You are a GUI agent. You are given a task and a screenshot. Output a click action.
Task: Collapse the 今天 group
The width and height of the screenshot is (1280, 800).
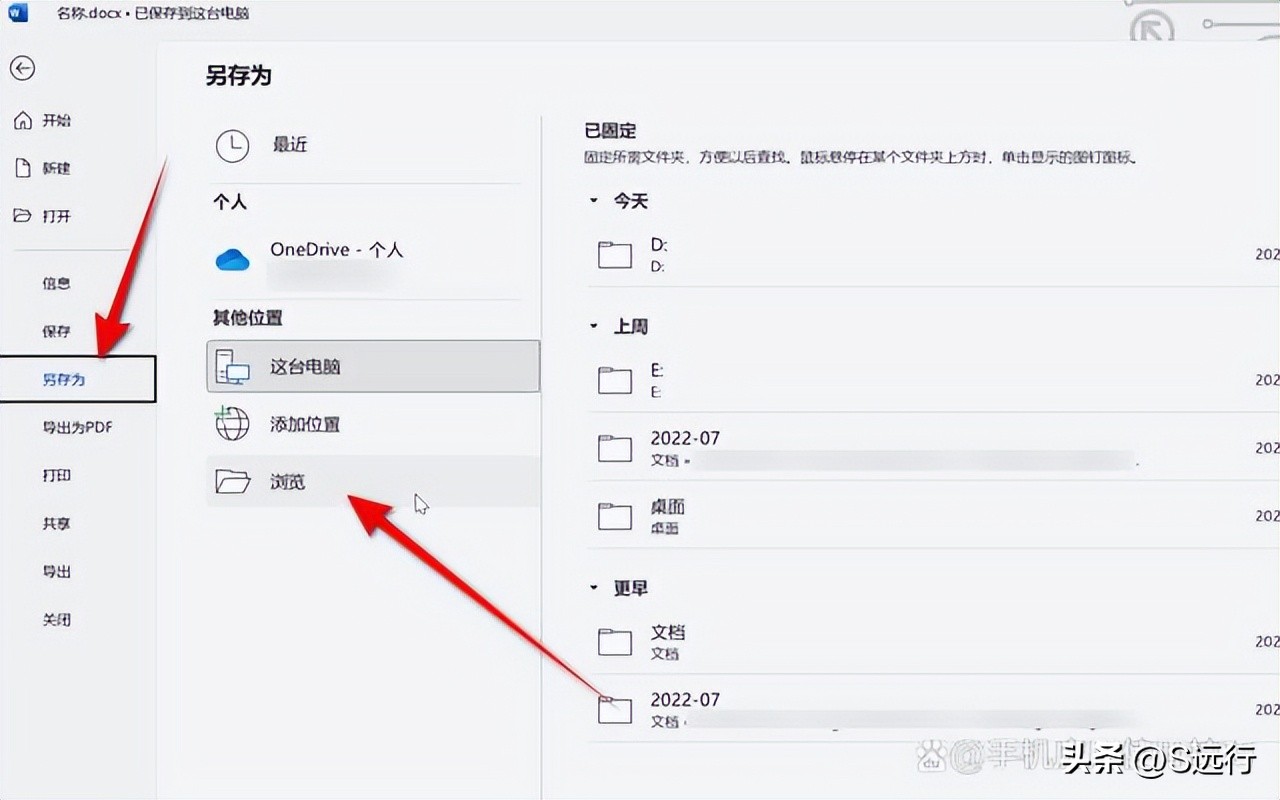[x=594, y=201]
